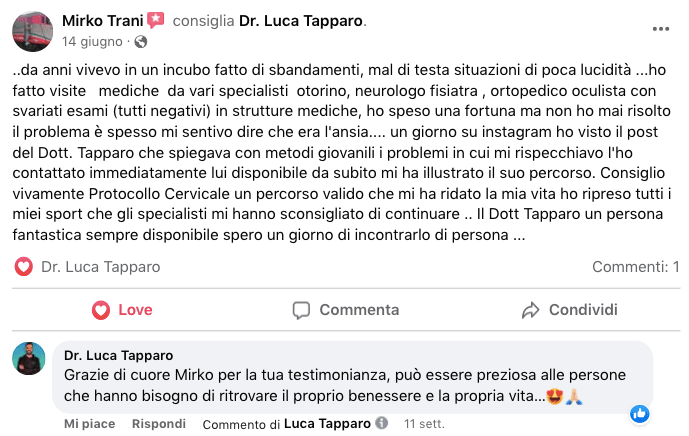Click the 11 sett. comment timestamp
Image resolution: width=689 pixels, height=436 pixels.
pos(424,424)
